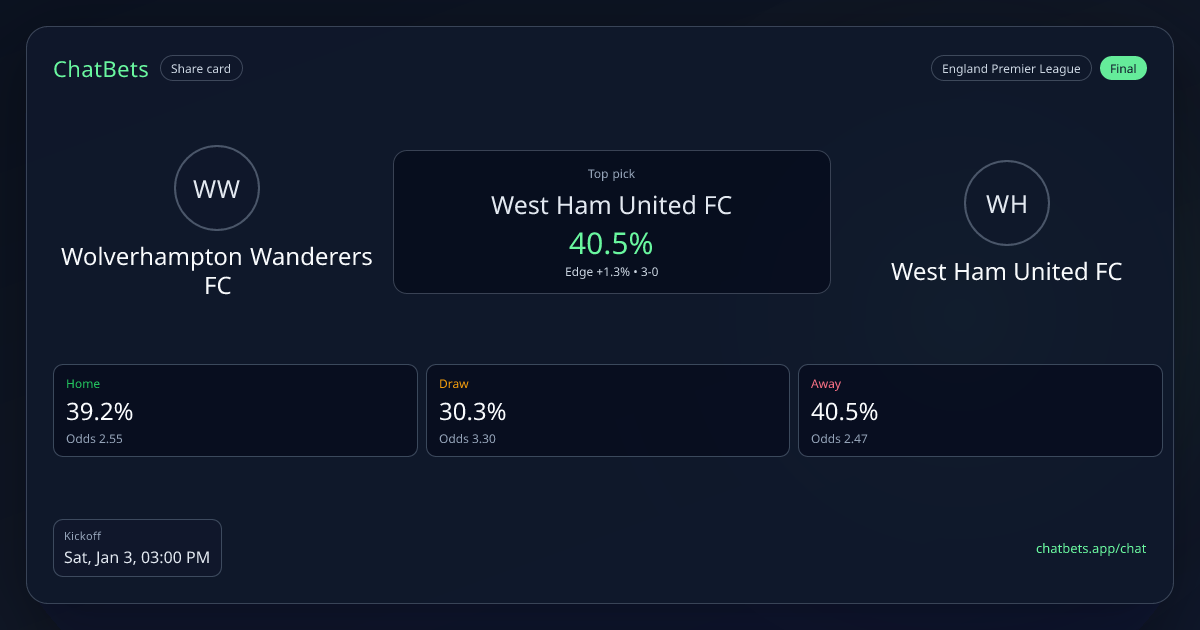Open the Top pick card
The image size is (1200, 630).
(611, 222)
